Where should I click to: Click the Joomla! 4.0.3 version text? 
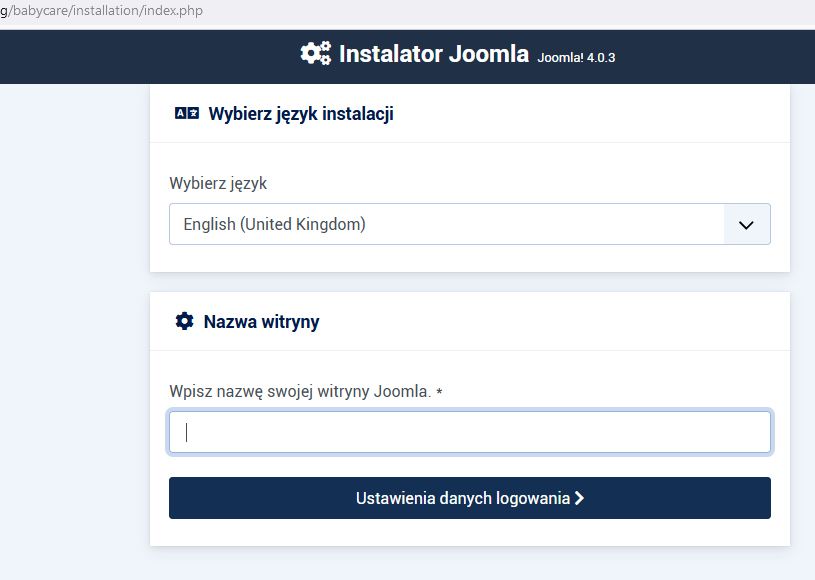(x=576, y=57)
